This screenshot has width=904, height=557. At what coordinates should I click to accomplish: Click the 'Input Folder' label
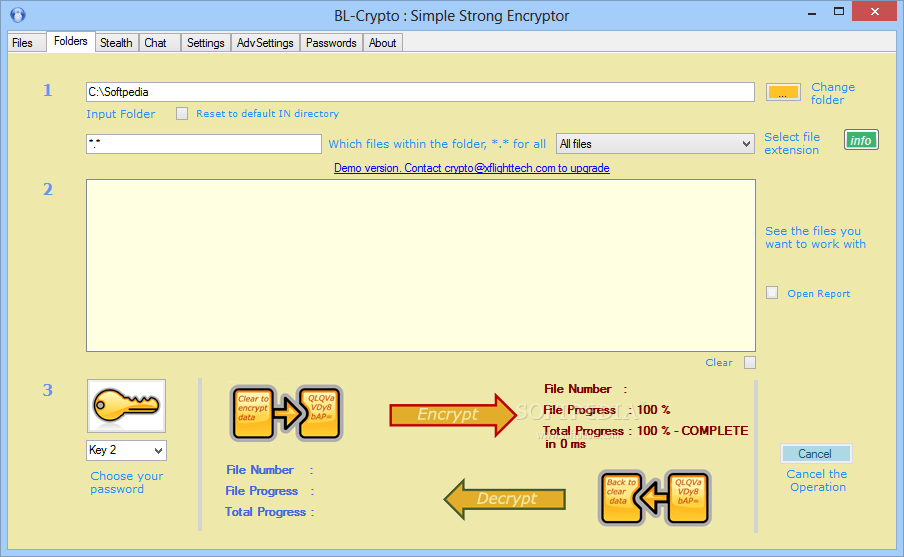pos(120,114)
